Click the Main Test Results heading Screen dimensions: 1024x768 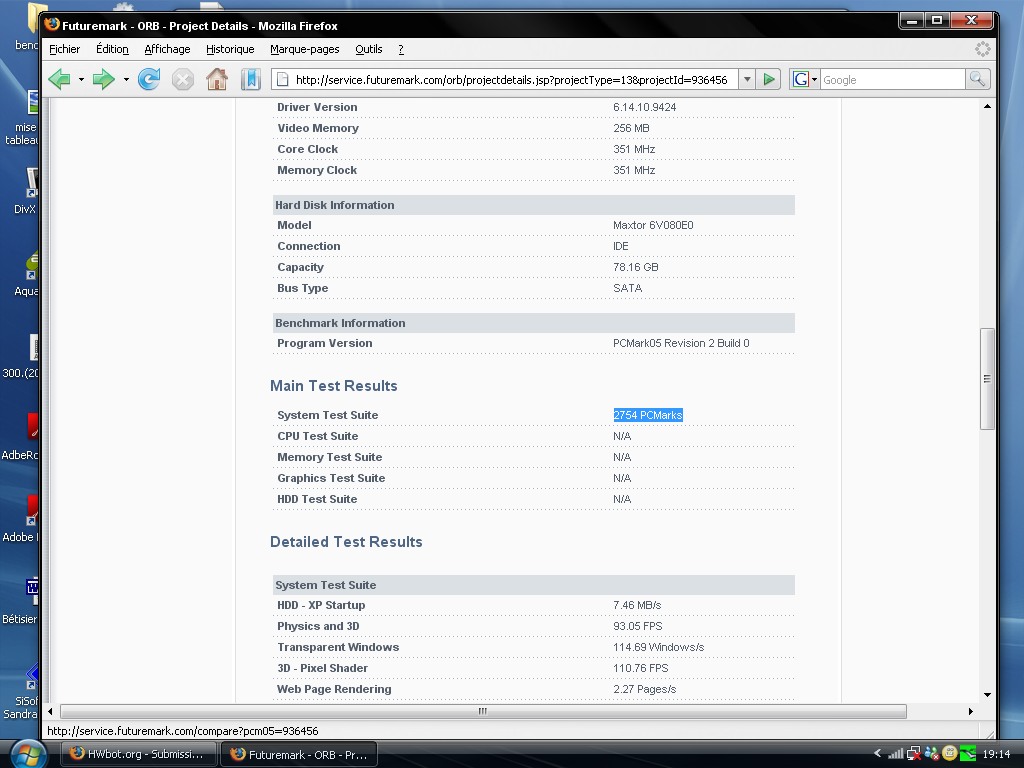pos(334,386)
